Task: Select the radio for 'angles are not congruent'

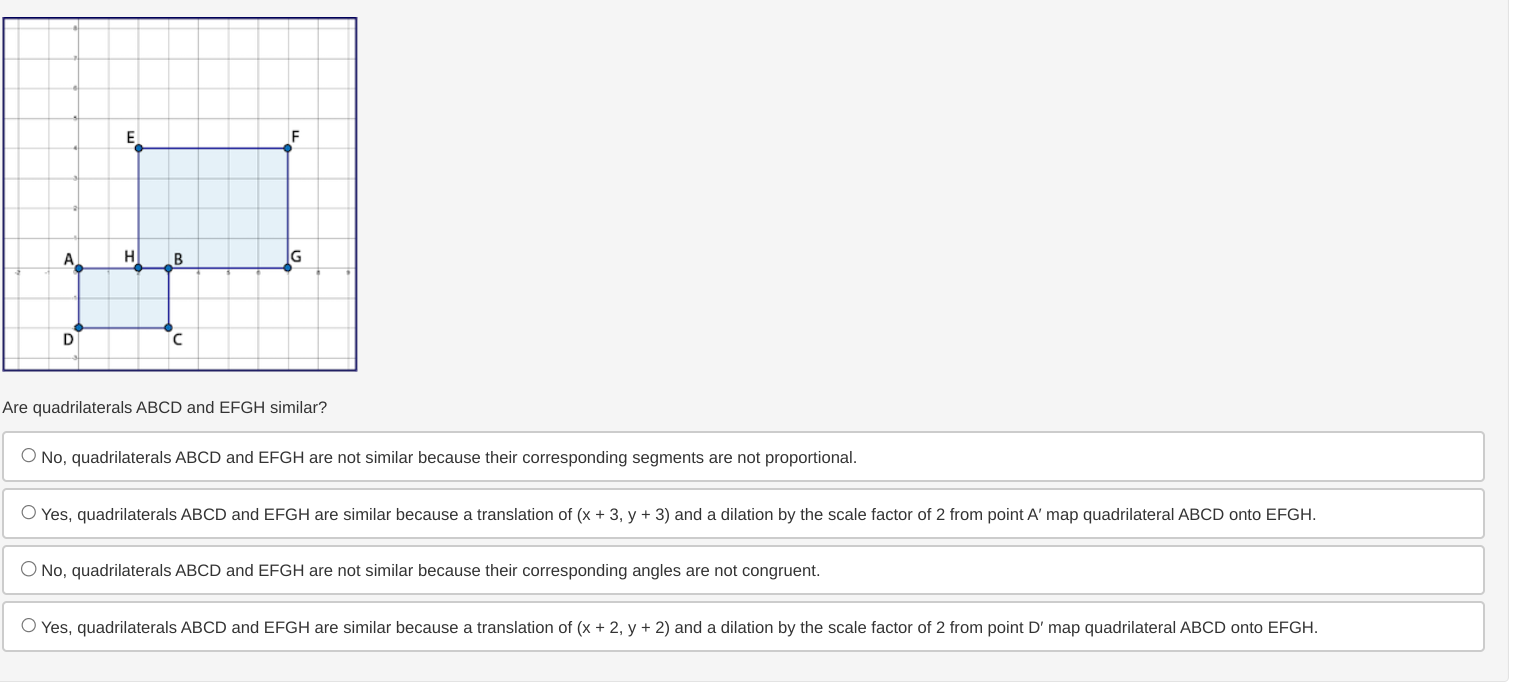Action: coord(28,567)
